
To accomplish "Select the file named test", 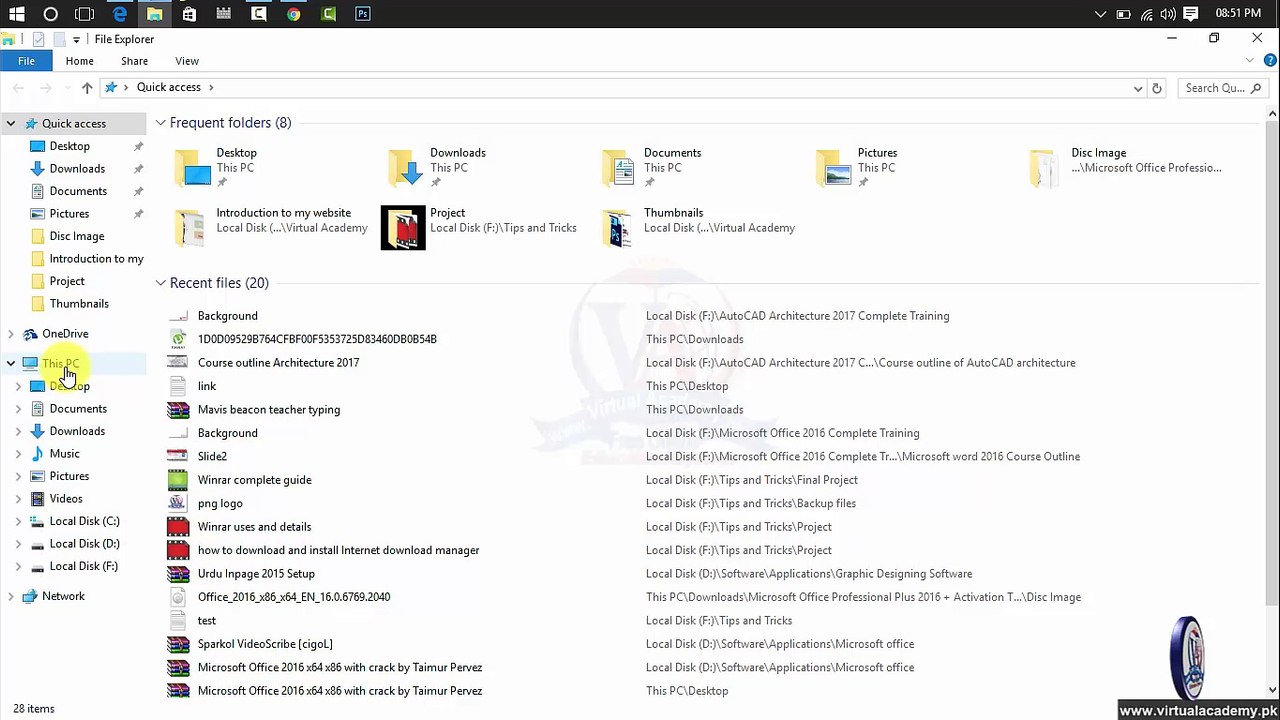I will [x=207, y=621].
